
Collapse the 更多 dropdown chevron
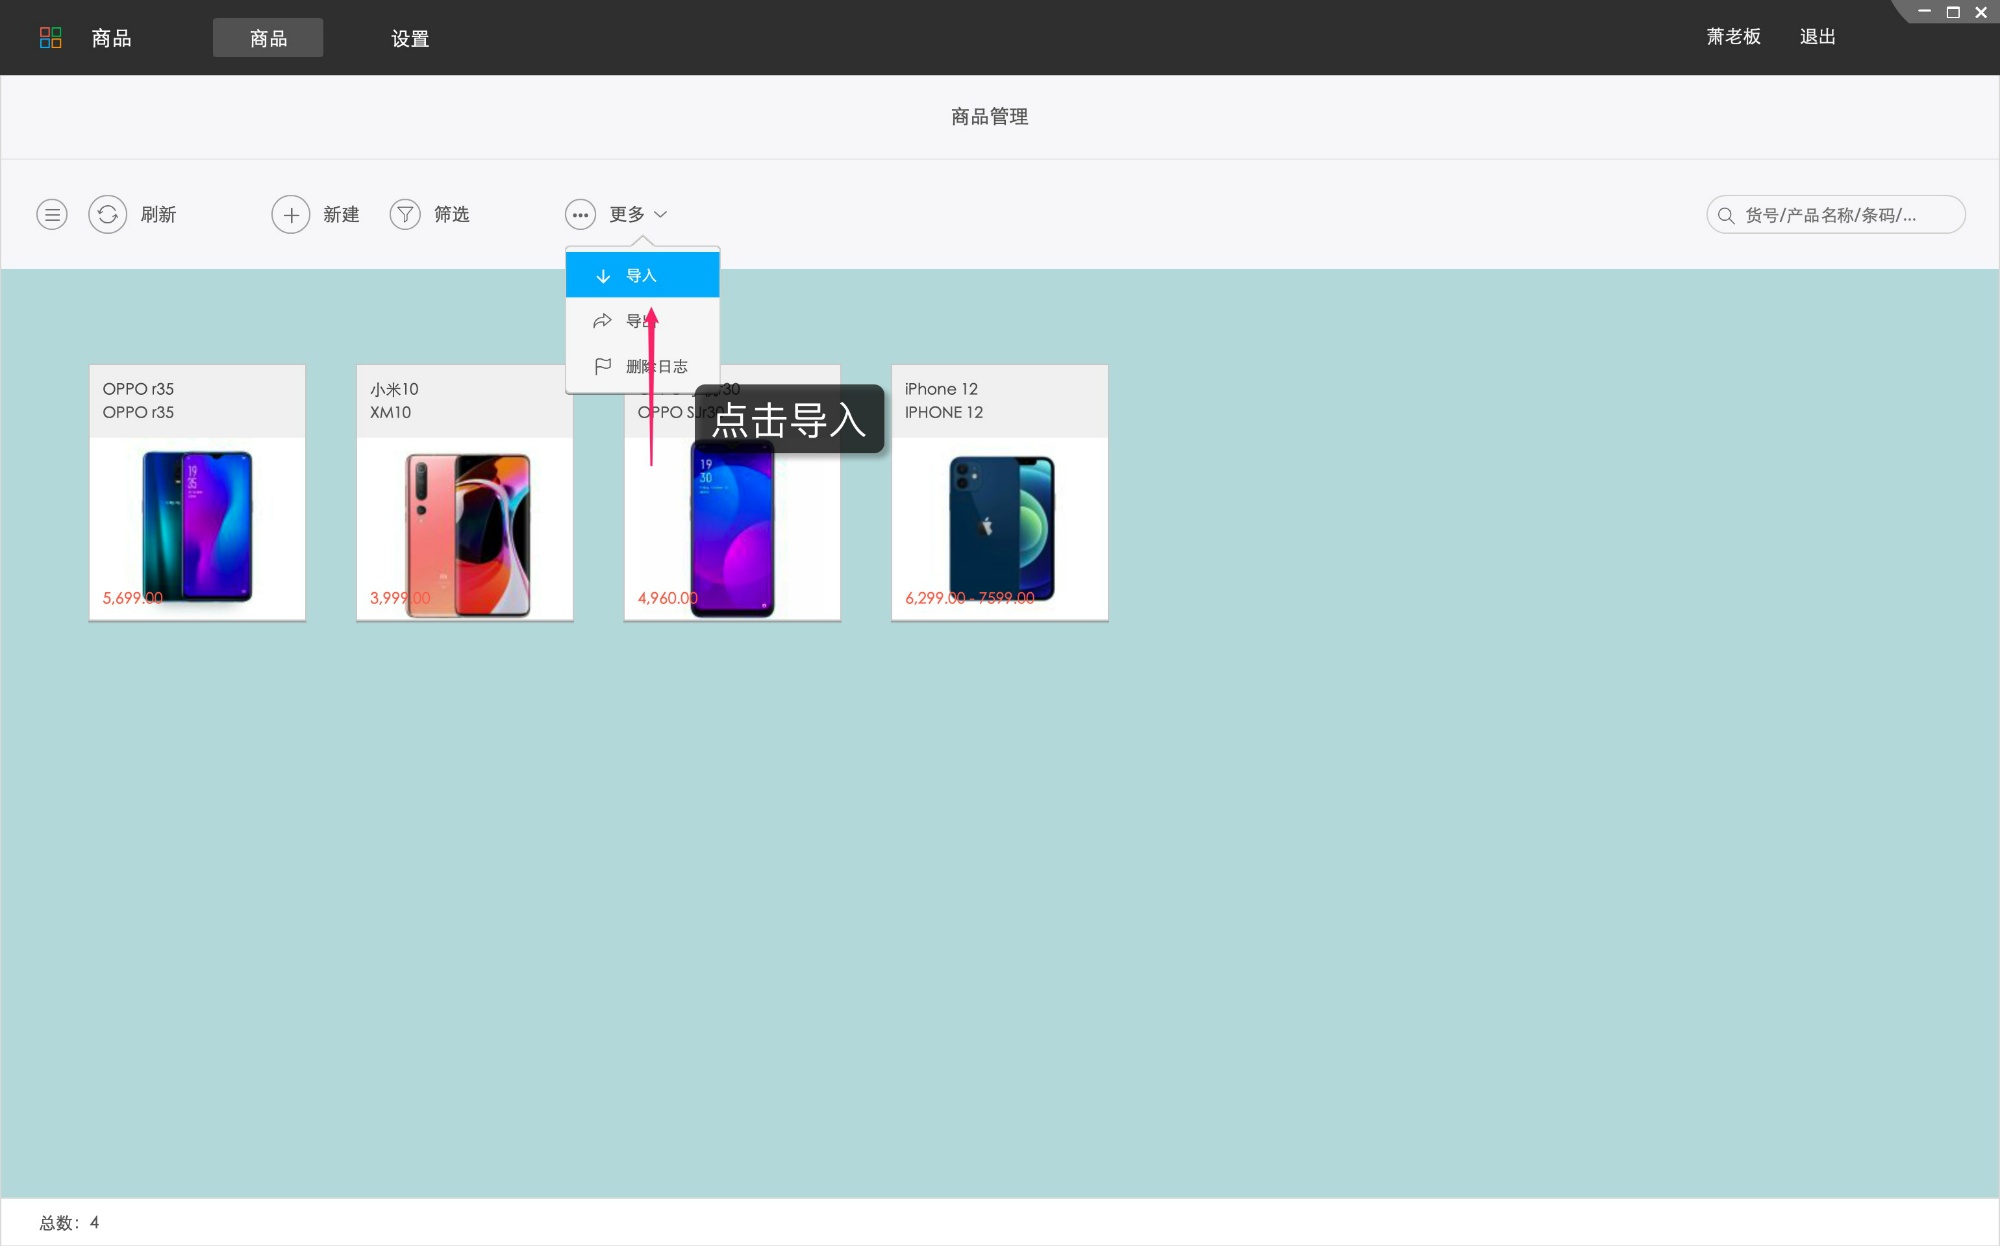coord(661,214)
